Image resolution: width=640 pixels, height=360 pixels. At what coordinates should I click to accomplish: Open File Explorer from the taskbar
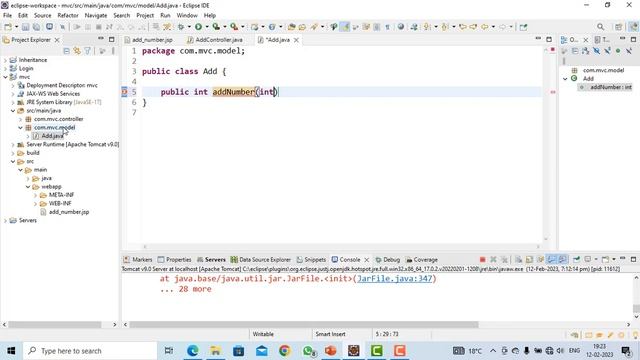click(x=216, y=351)
